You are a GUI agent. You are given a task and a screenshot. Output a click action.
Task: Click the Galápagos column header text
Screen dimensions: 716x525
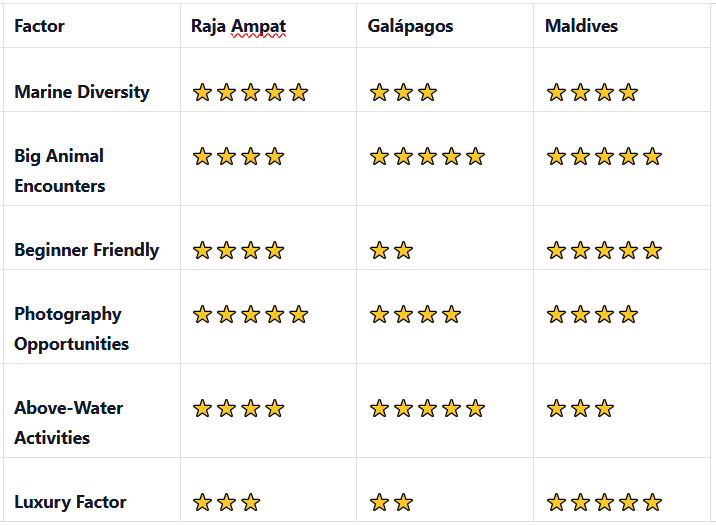(x=411, y=26)
